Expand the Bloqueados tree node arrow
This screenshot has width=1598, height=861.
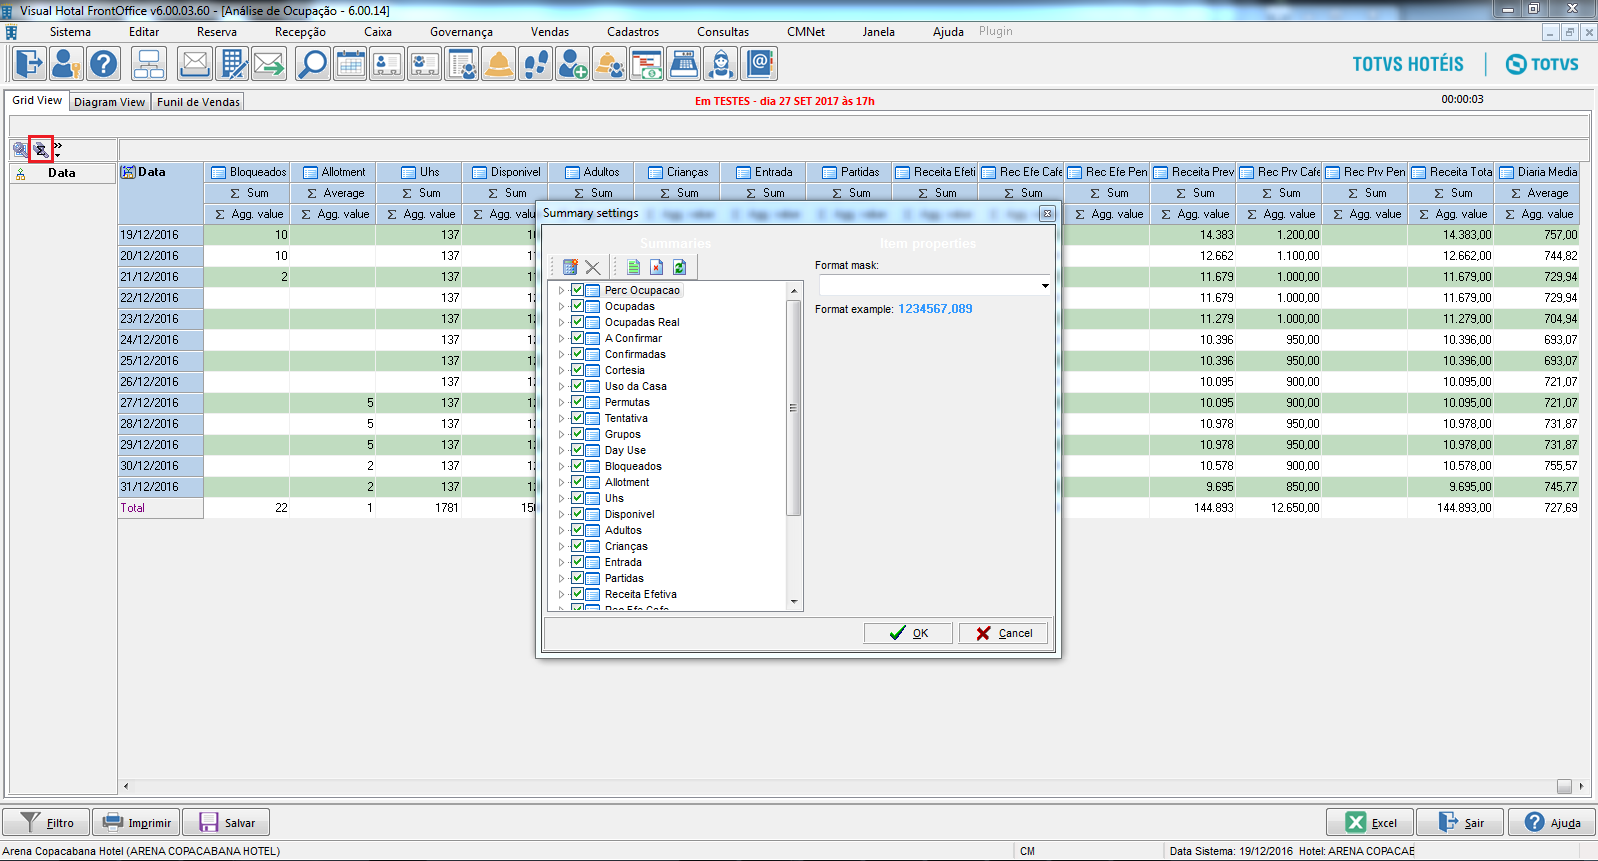561,467
